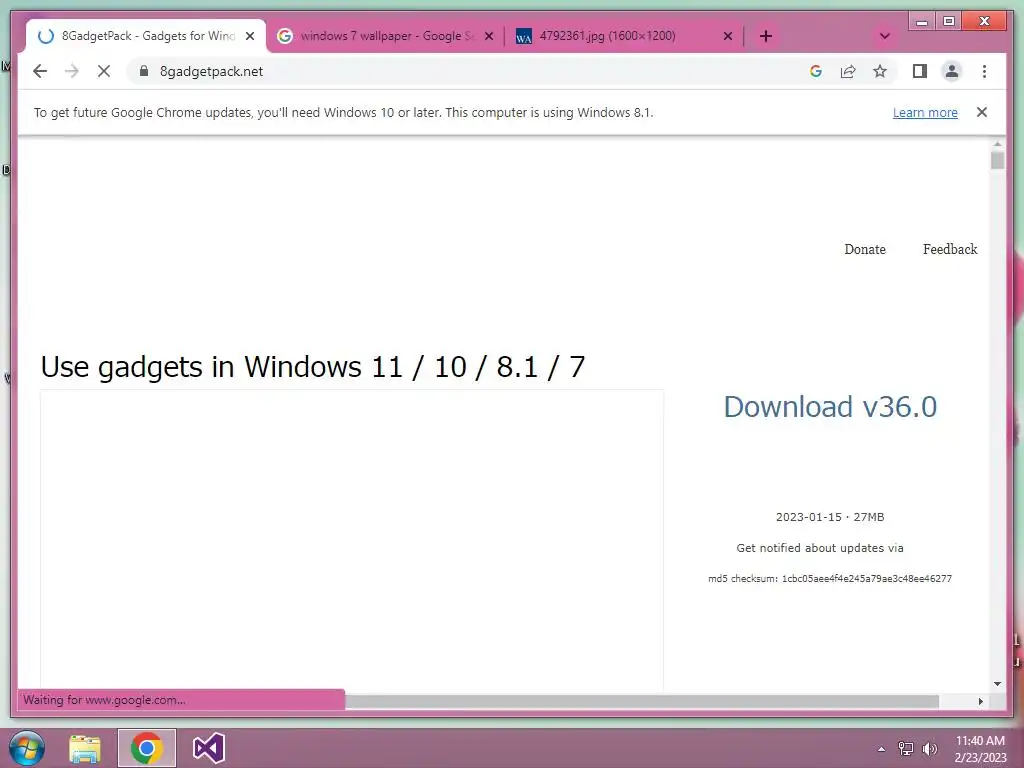Launch Visual Studio from the taskbar
The height and width of the screenshot is (768, 1024).
(209, 748)
